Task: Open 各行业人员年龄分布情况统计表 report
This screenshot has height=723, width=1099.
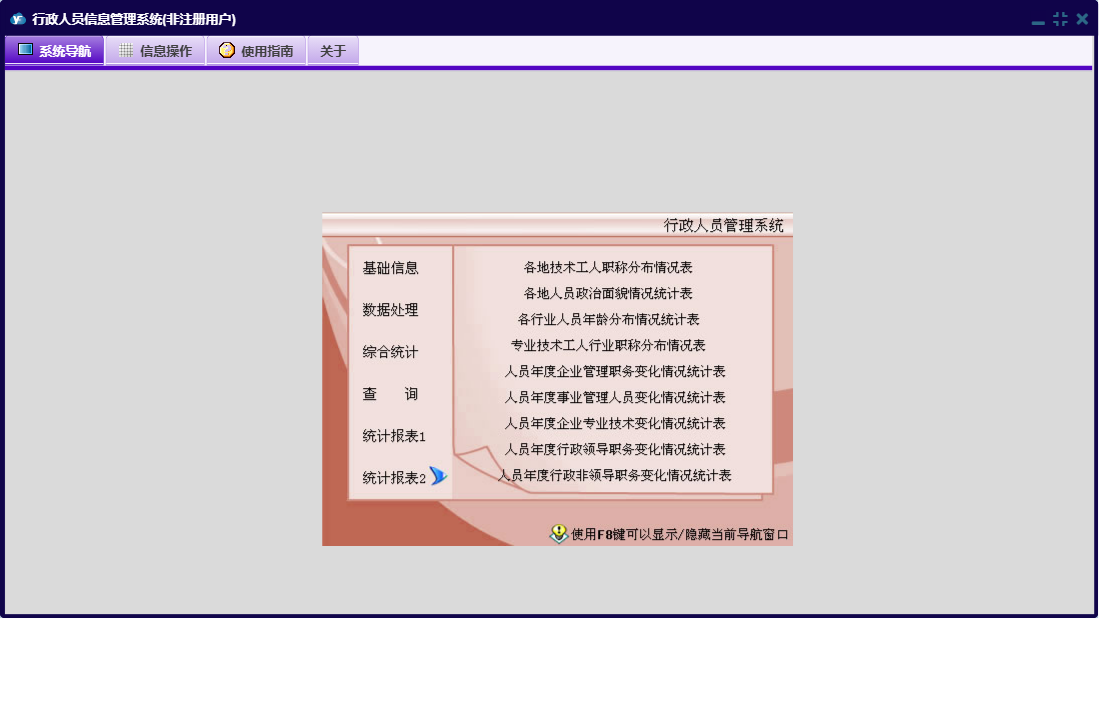Action: coord(608,320)
